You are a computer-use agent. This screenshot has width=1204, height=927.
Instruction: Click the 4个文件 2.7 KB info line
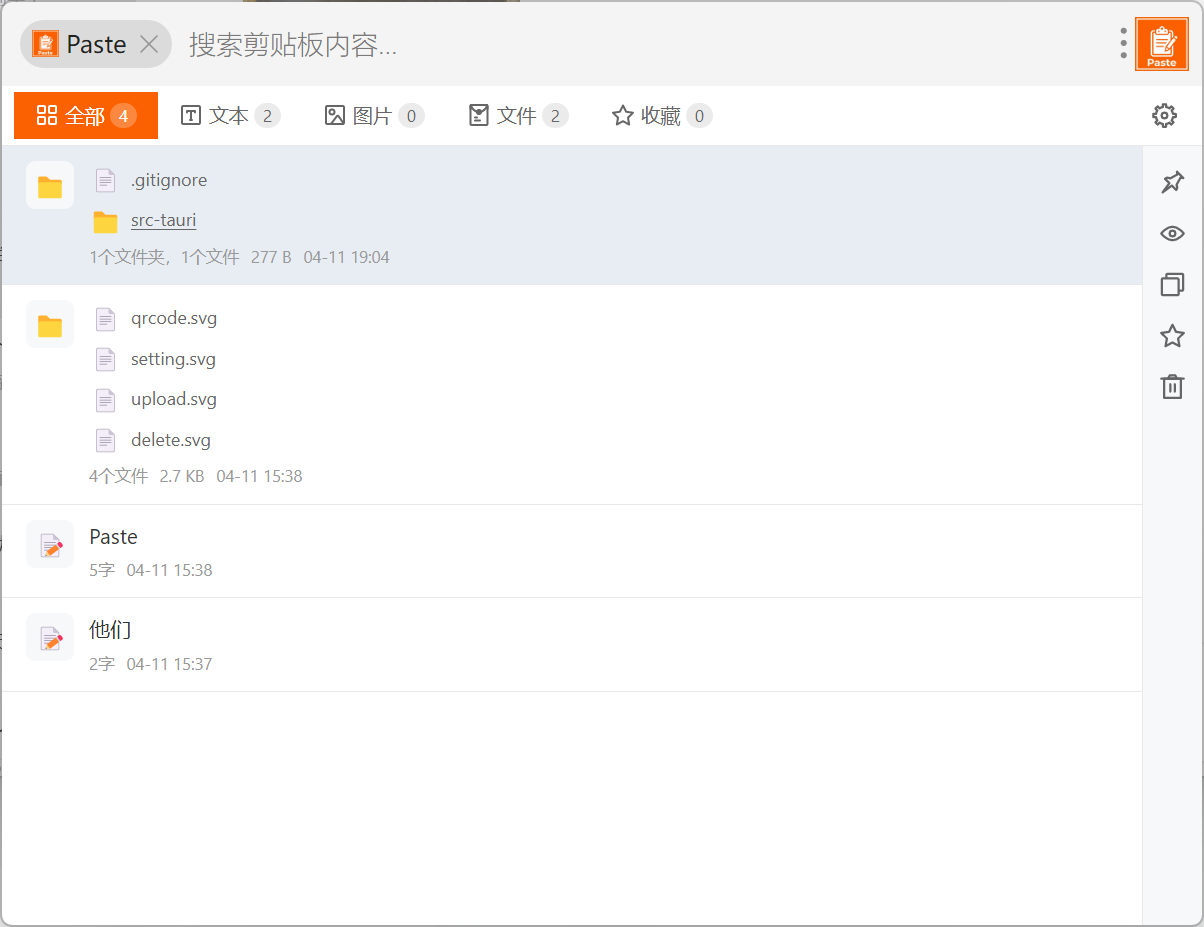point(196,476)
